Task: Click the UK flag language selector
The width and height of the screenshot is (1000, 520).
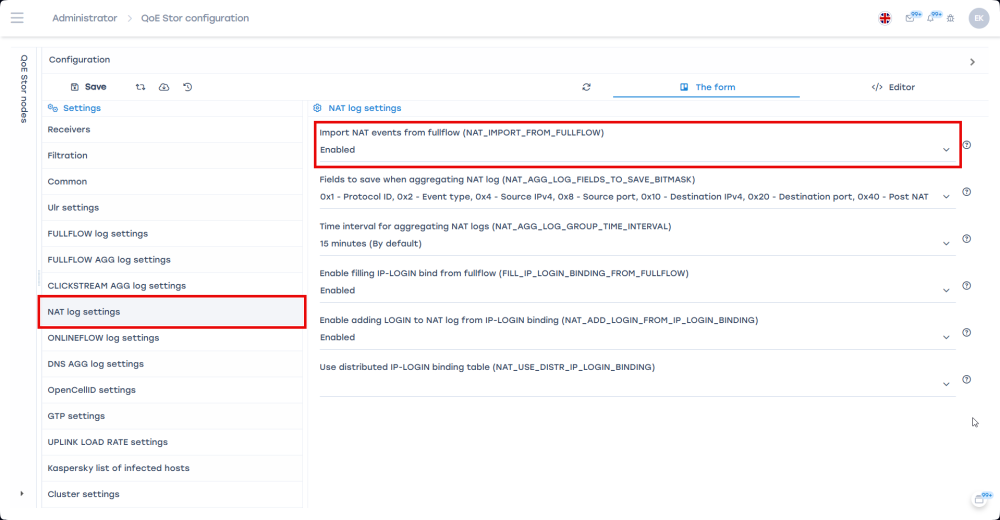Action: 885,18
